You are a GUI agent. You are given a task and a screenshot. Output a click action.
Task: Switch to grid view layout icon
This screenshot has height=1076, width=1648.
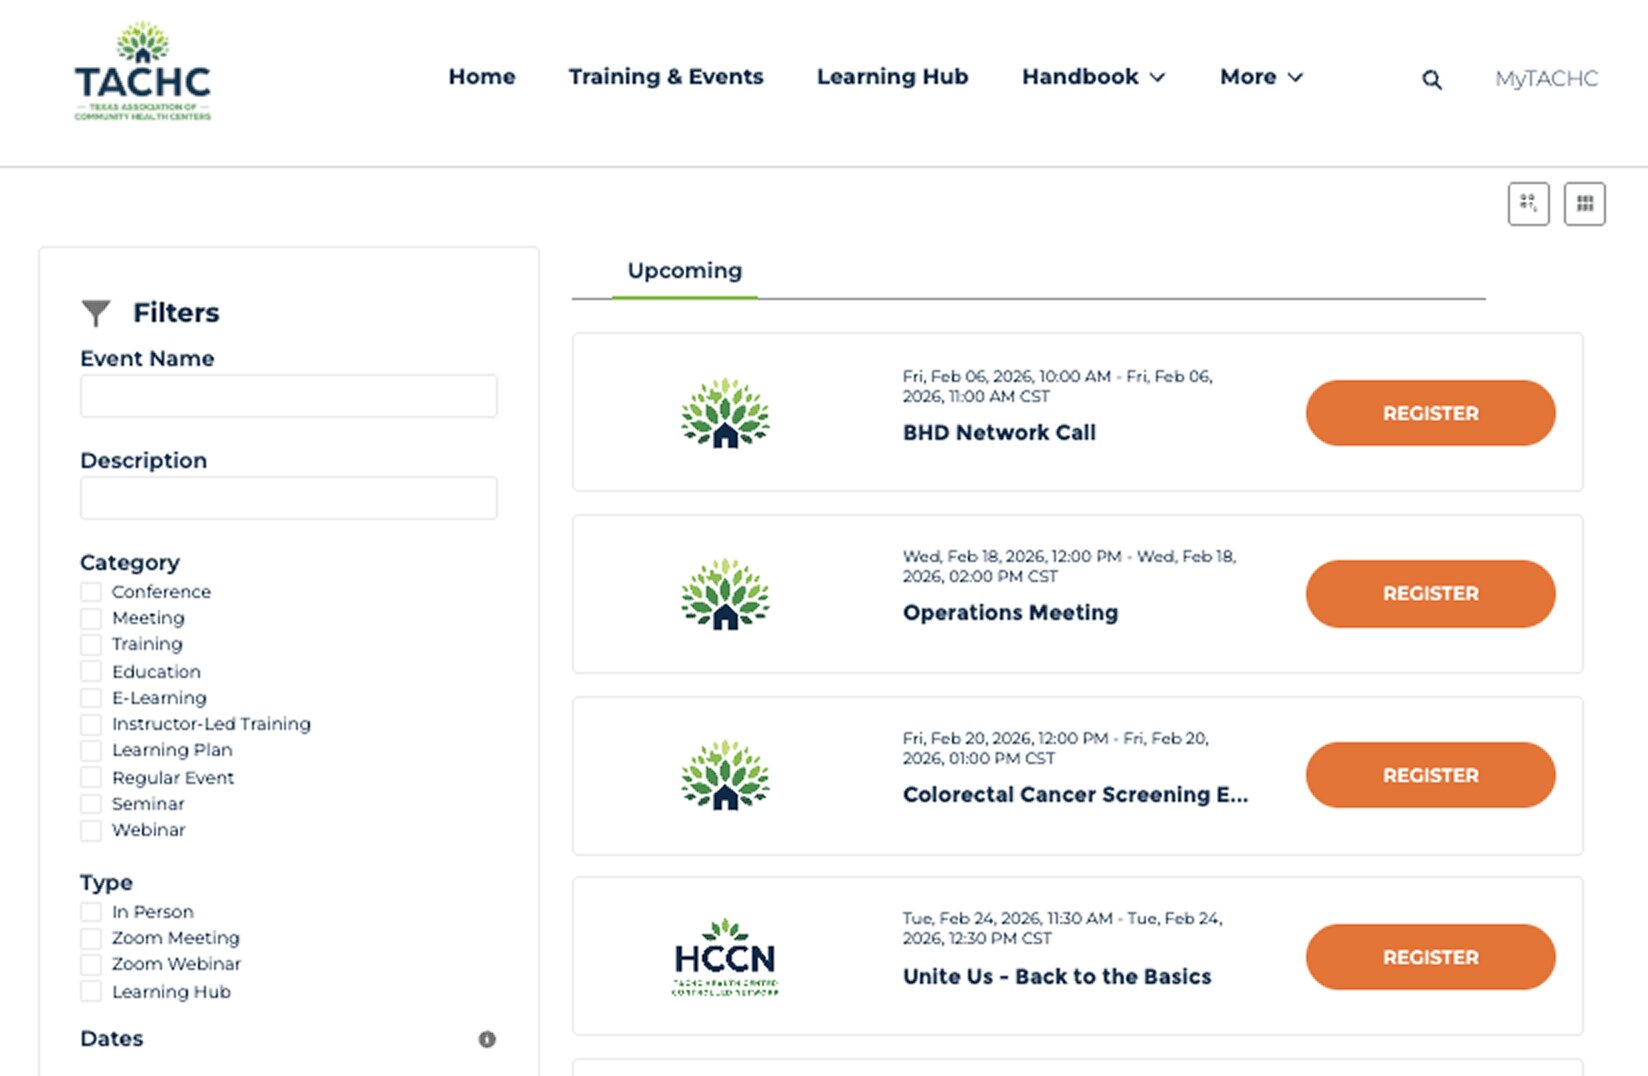[x=1584, y=203]
